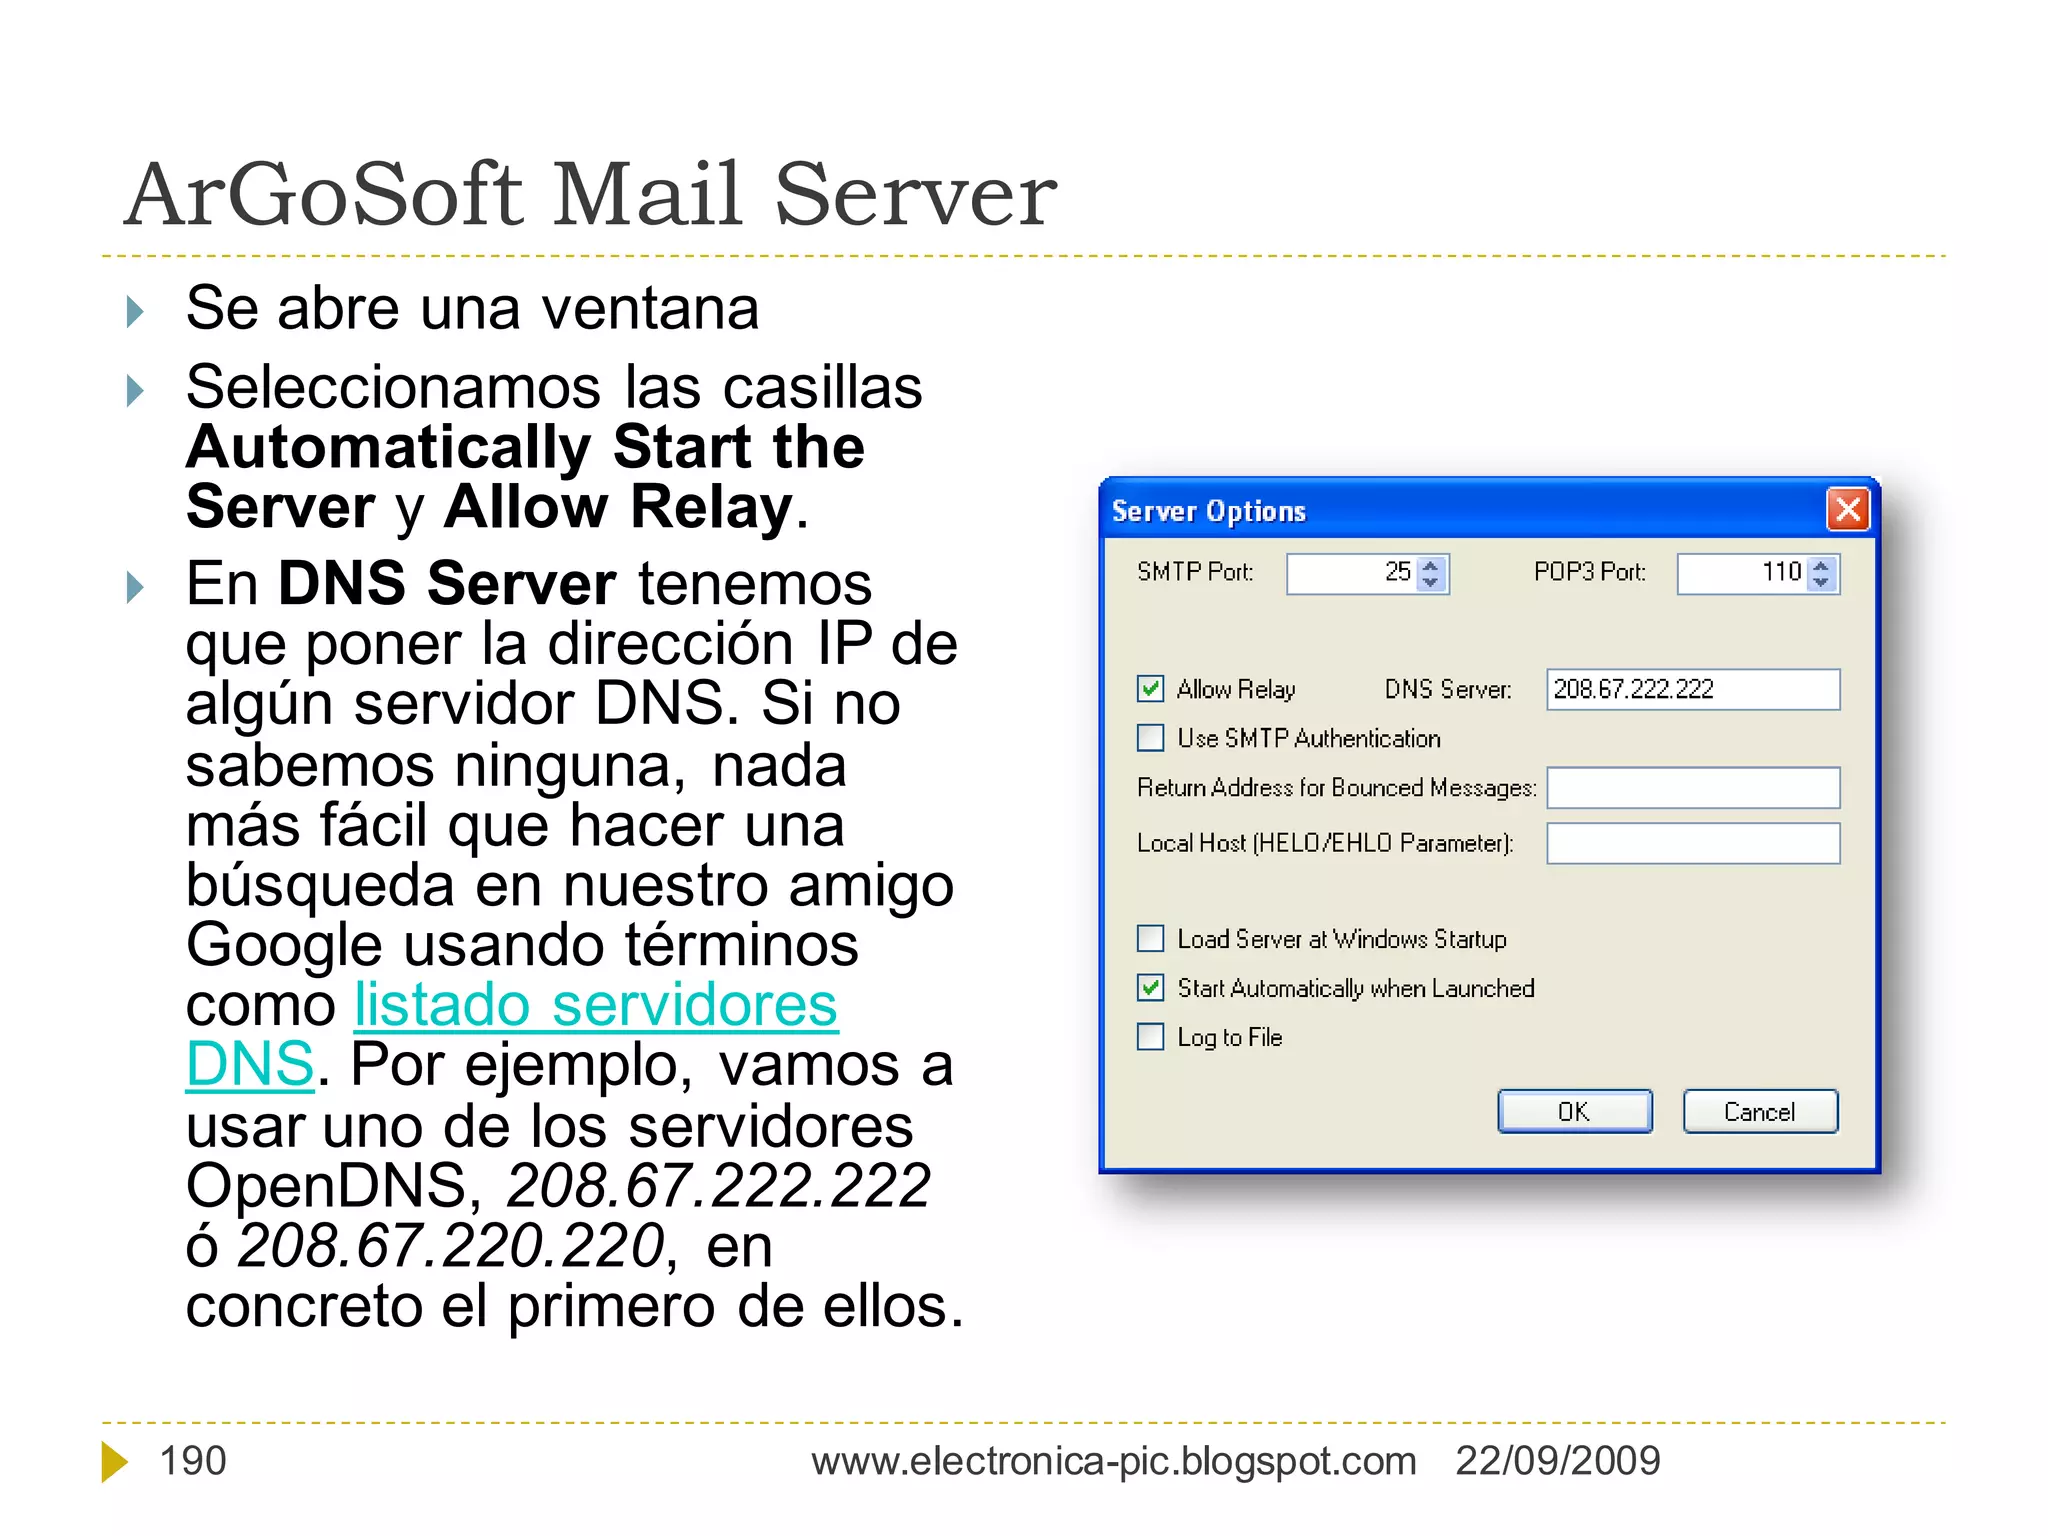Click the IP 208.67.220.220 text
The image size is (2048, 1536).
click(451, 1246)
